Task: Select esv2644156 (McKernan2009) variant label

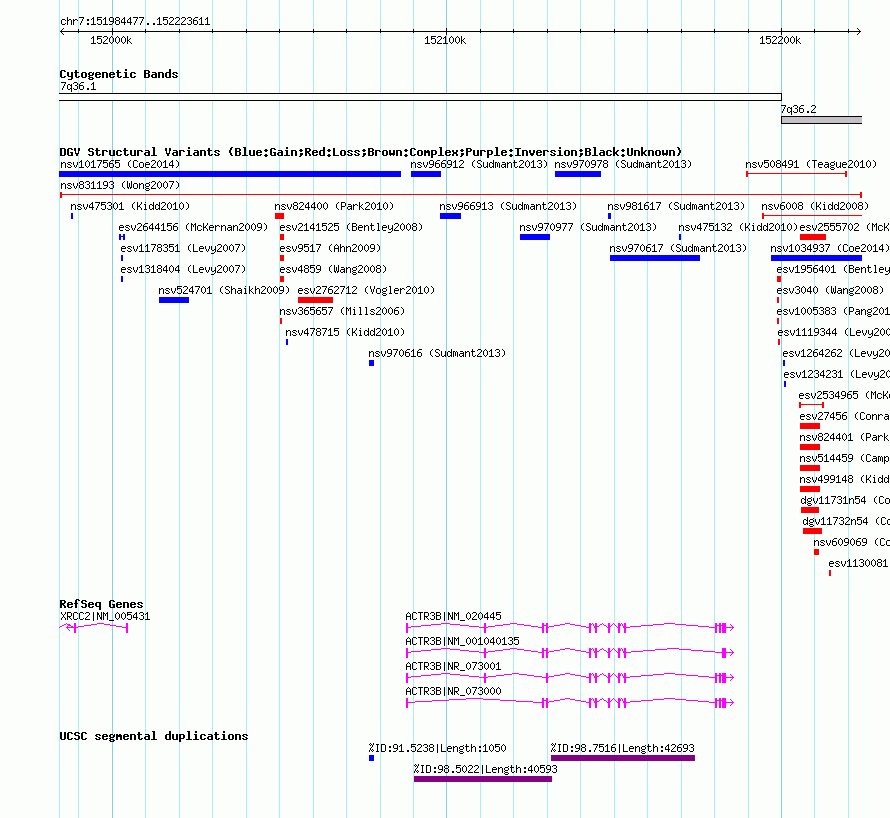Action: 193,227
